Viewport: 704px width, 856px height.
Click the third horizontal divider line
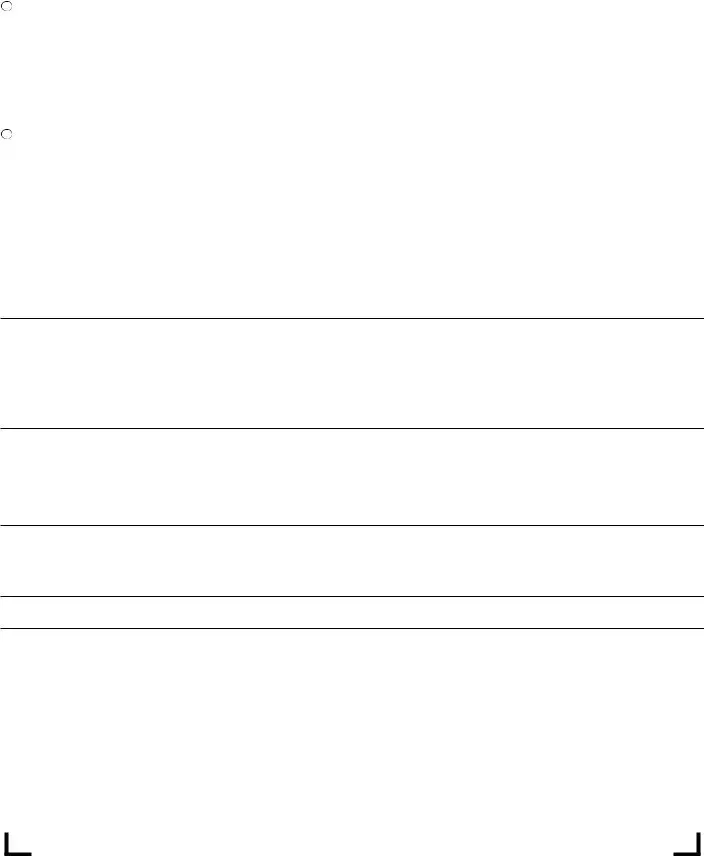click(352, 525)
